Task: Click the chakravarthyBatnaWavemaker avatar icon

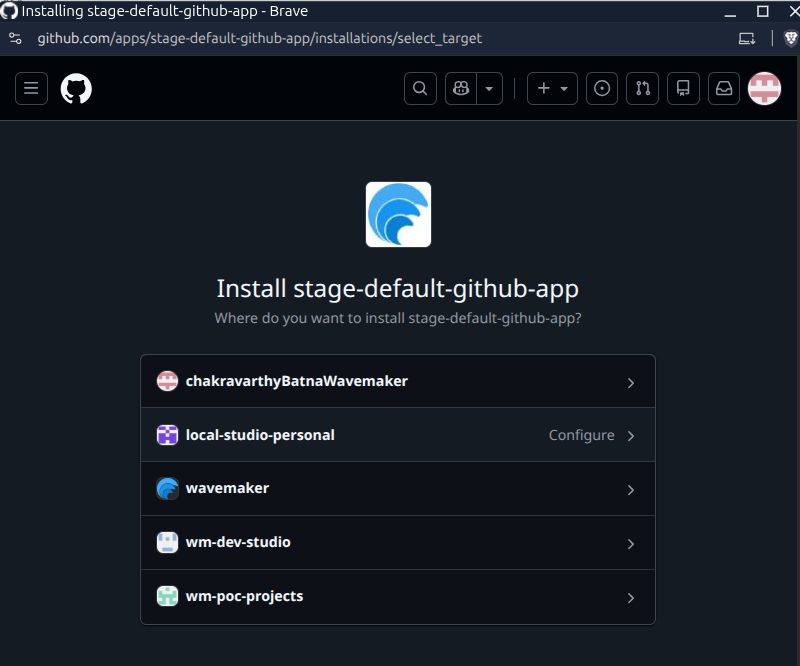Action: (167, 381)
